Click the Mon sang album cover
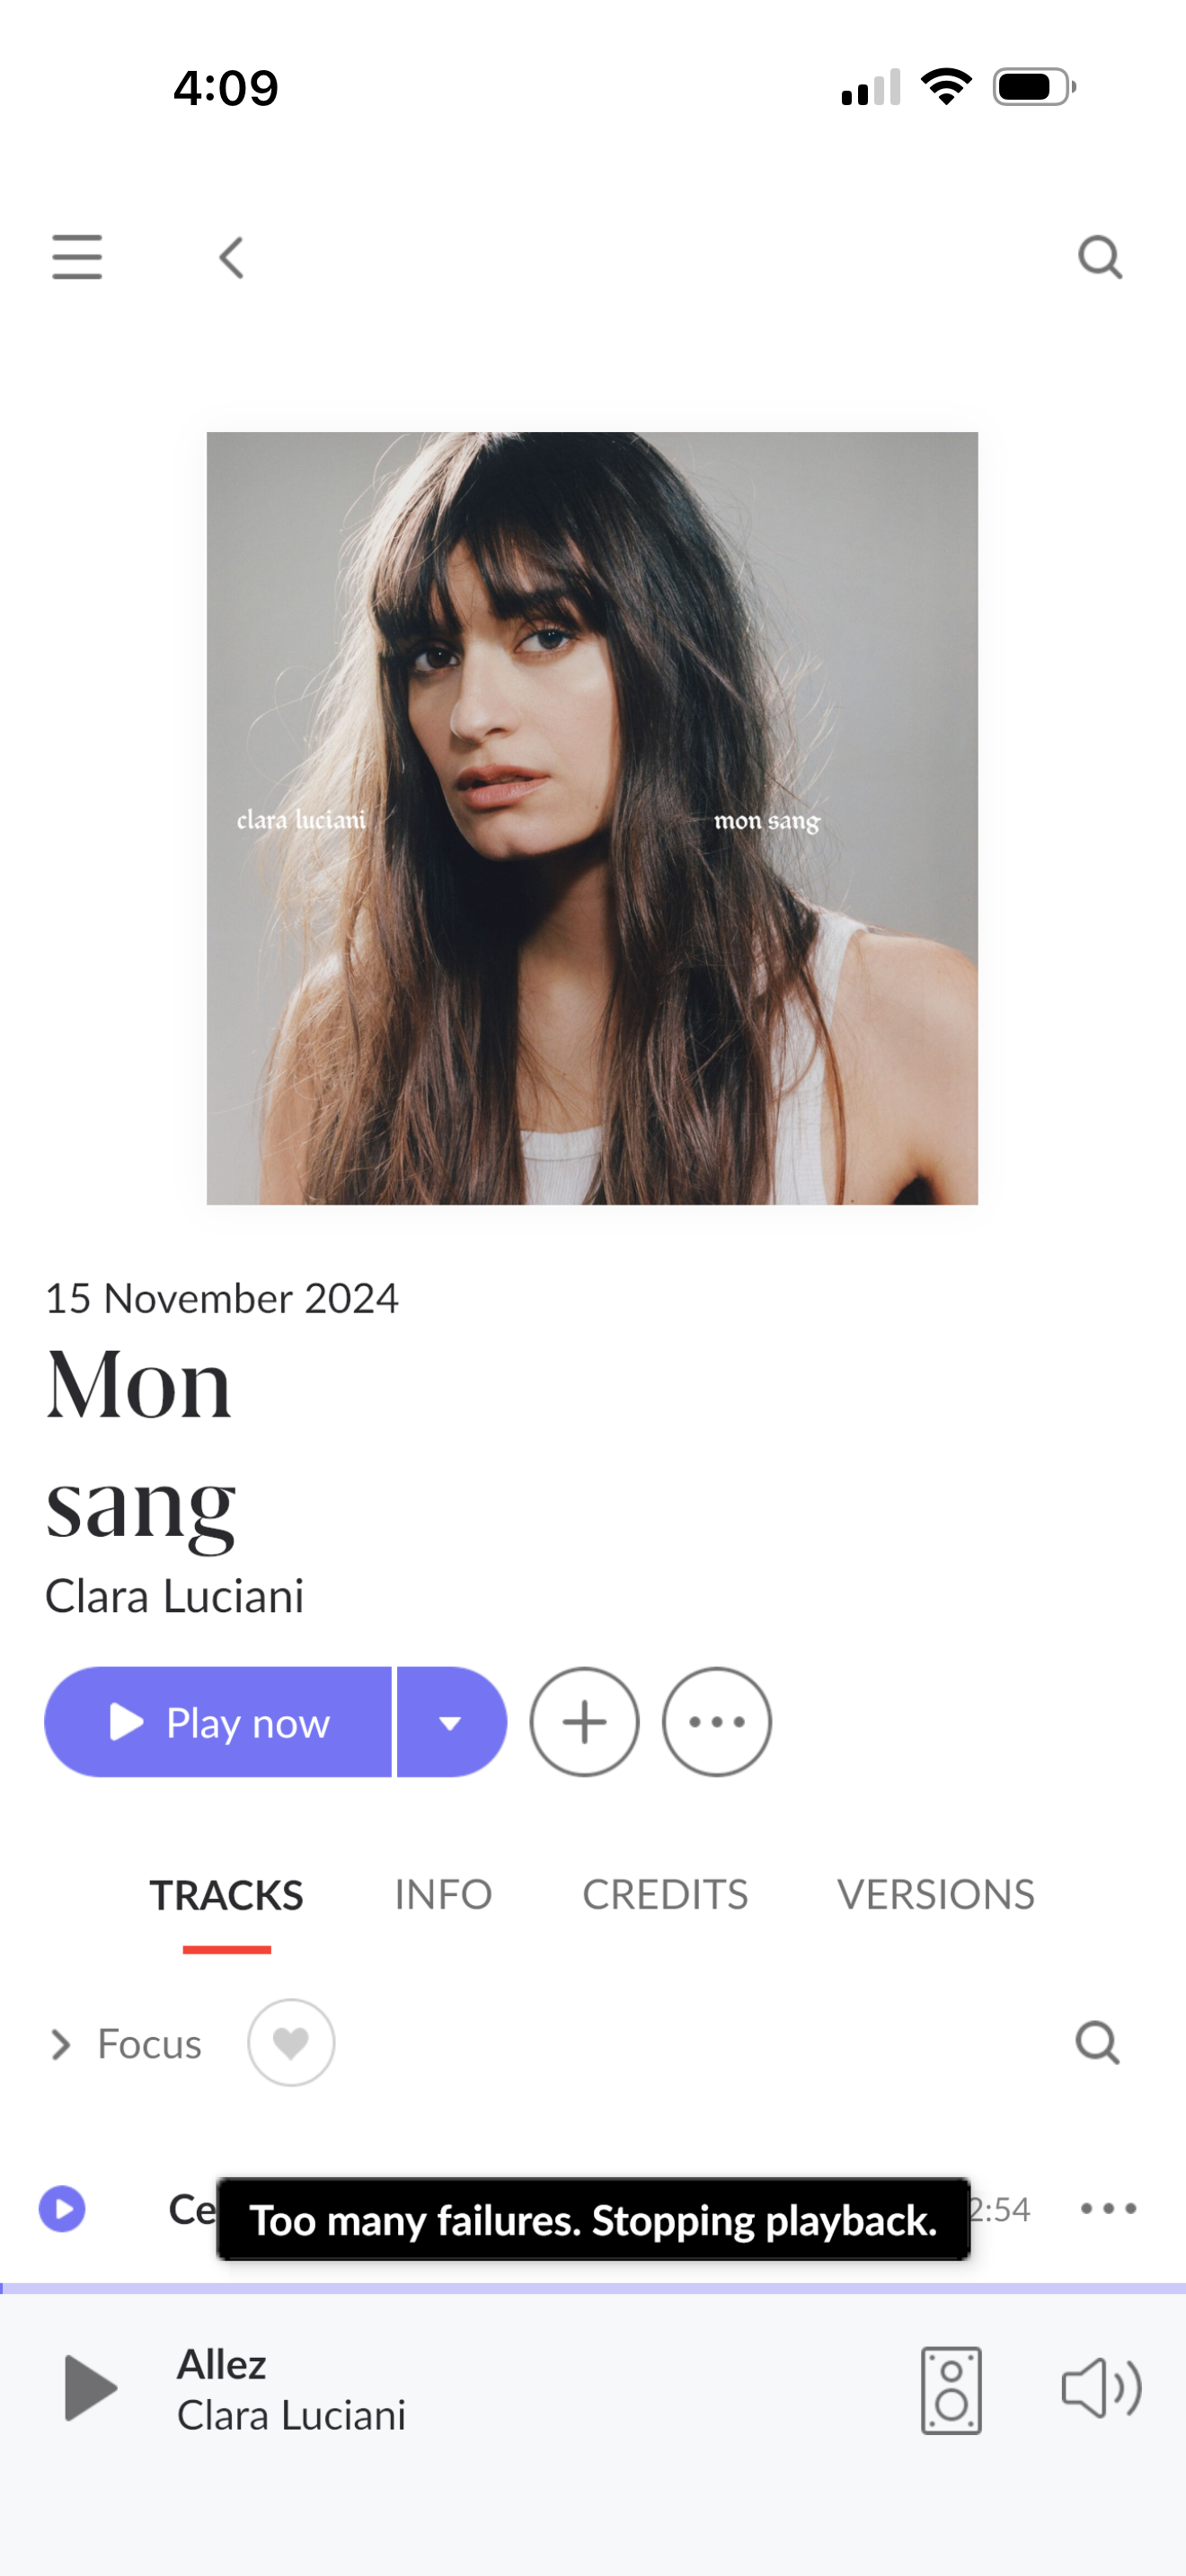 pyautogui.click(x=592, y=818)
